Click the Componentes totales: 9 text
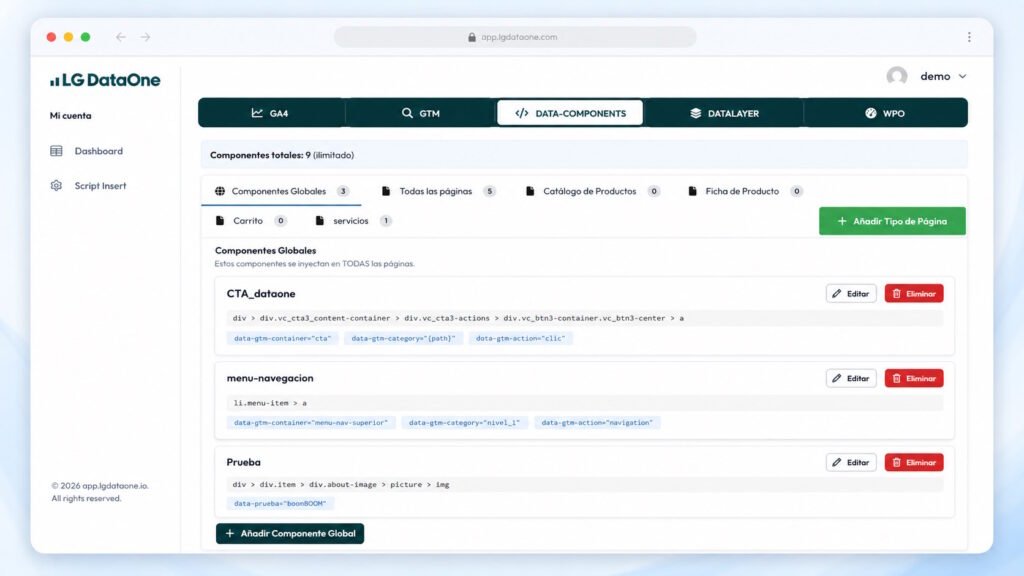1024x576 pixels. [x=260, y=155]
